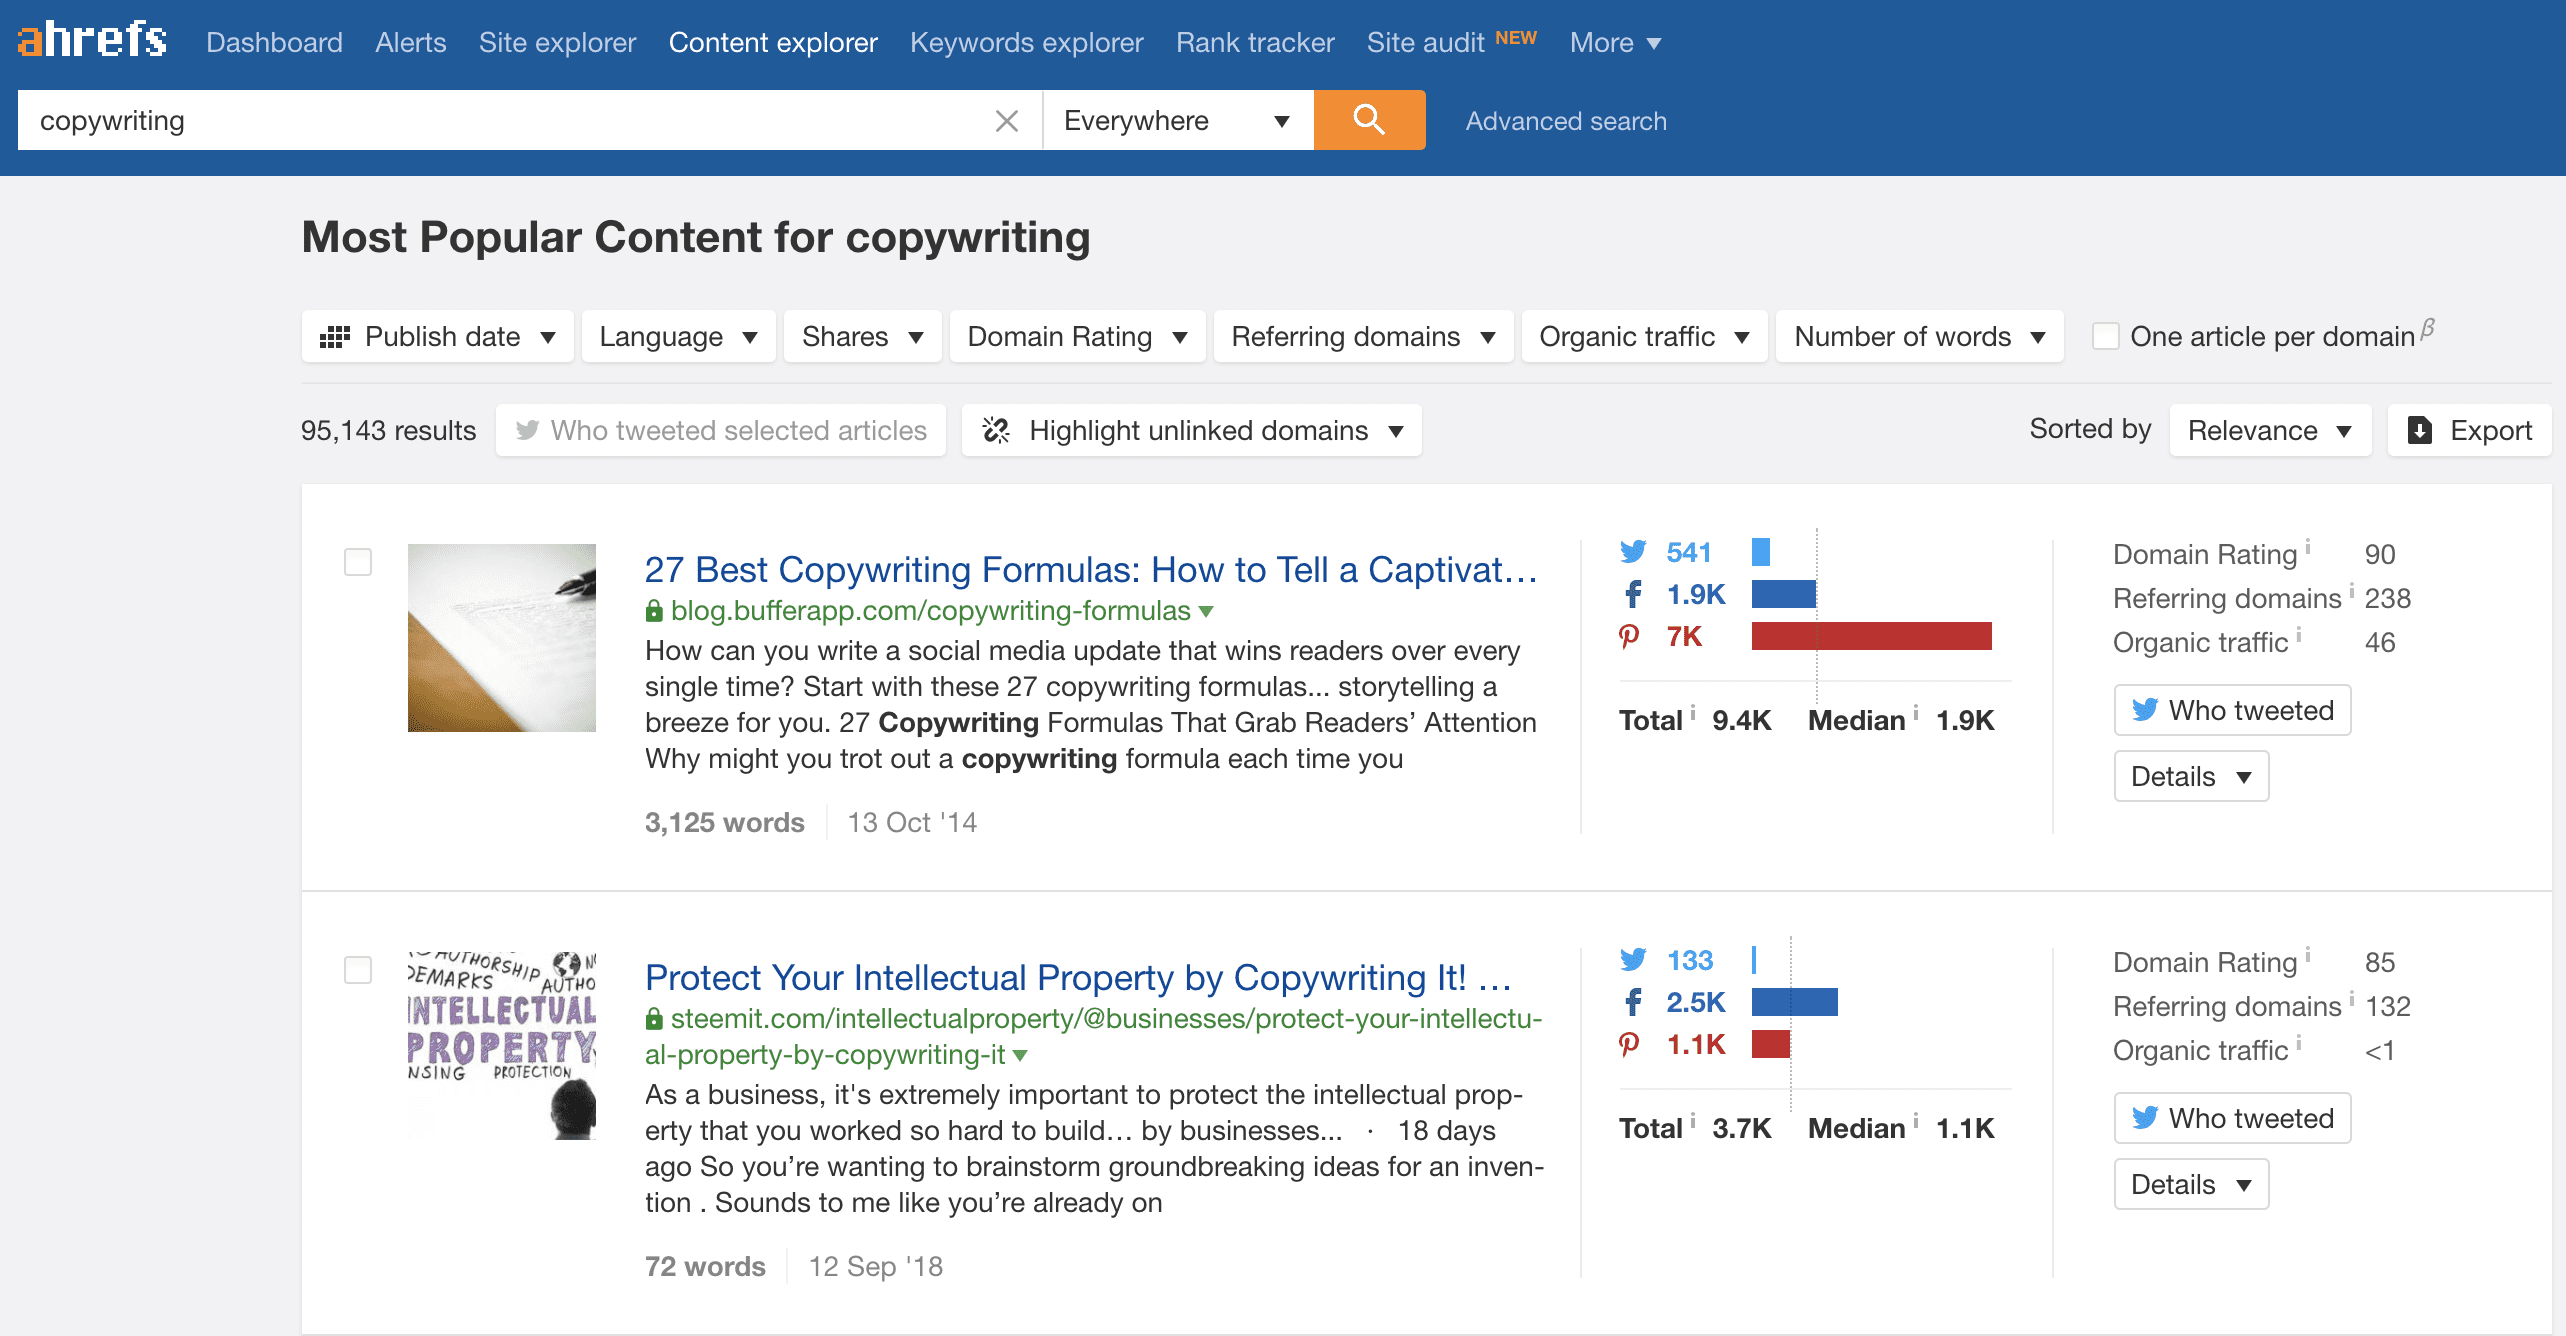Switch to Keywords explorer
The image size is (2566, 1336).
coord(1026,42)
